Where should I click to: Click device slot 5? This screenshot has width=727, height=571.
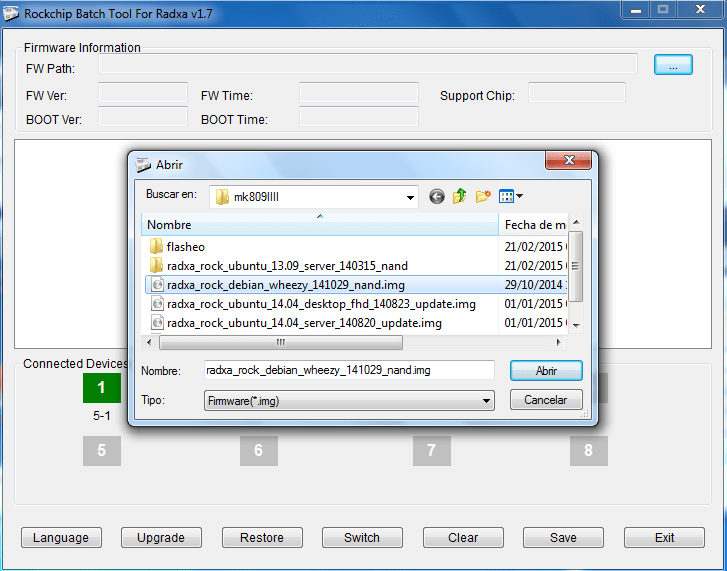point(102,450)
